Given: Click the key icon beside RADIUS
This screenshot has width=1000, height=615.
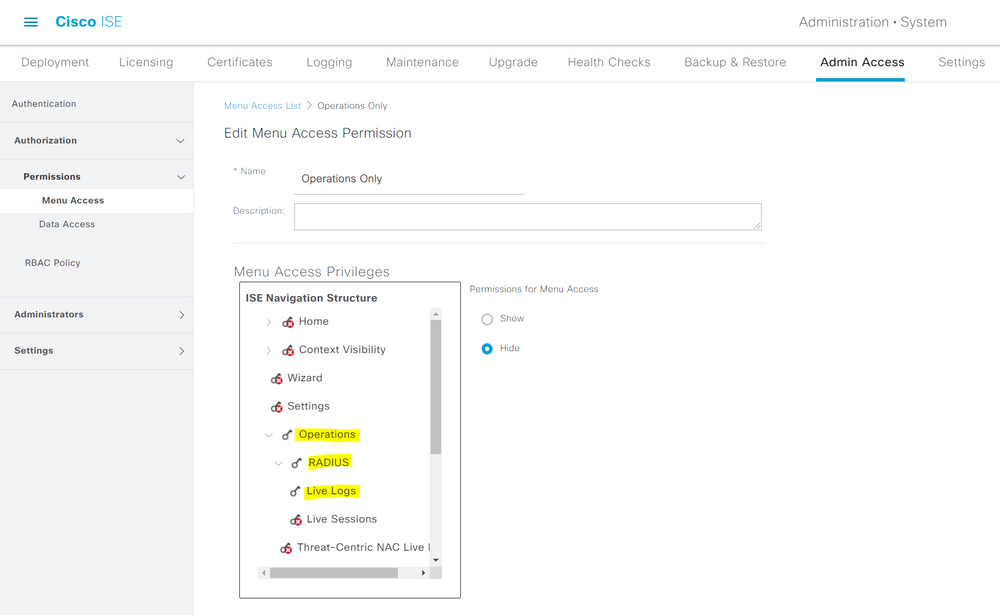Looking at the screenshot, I should click(x=296, y=462).
